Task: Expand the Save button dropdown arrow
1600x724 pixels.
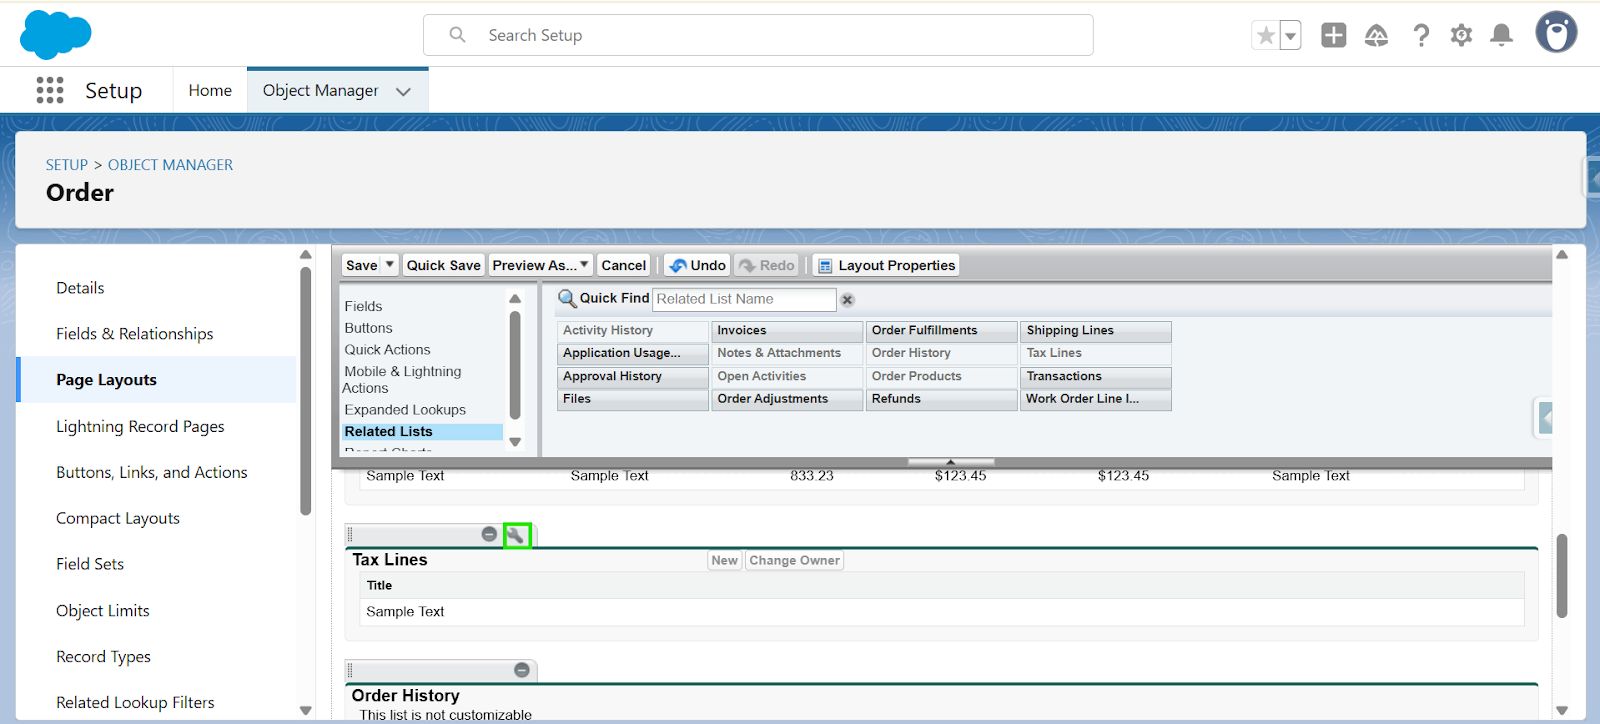Action: tap(390, 265)
